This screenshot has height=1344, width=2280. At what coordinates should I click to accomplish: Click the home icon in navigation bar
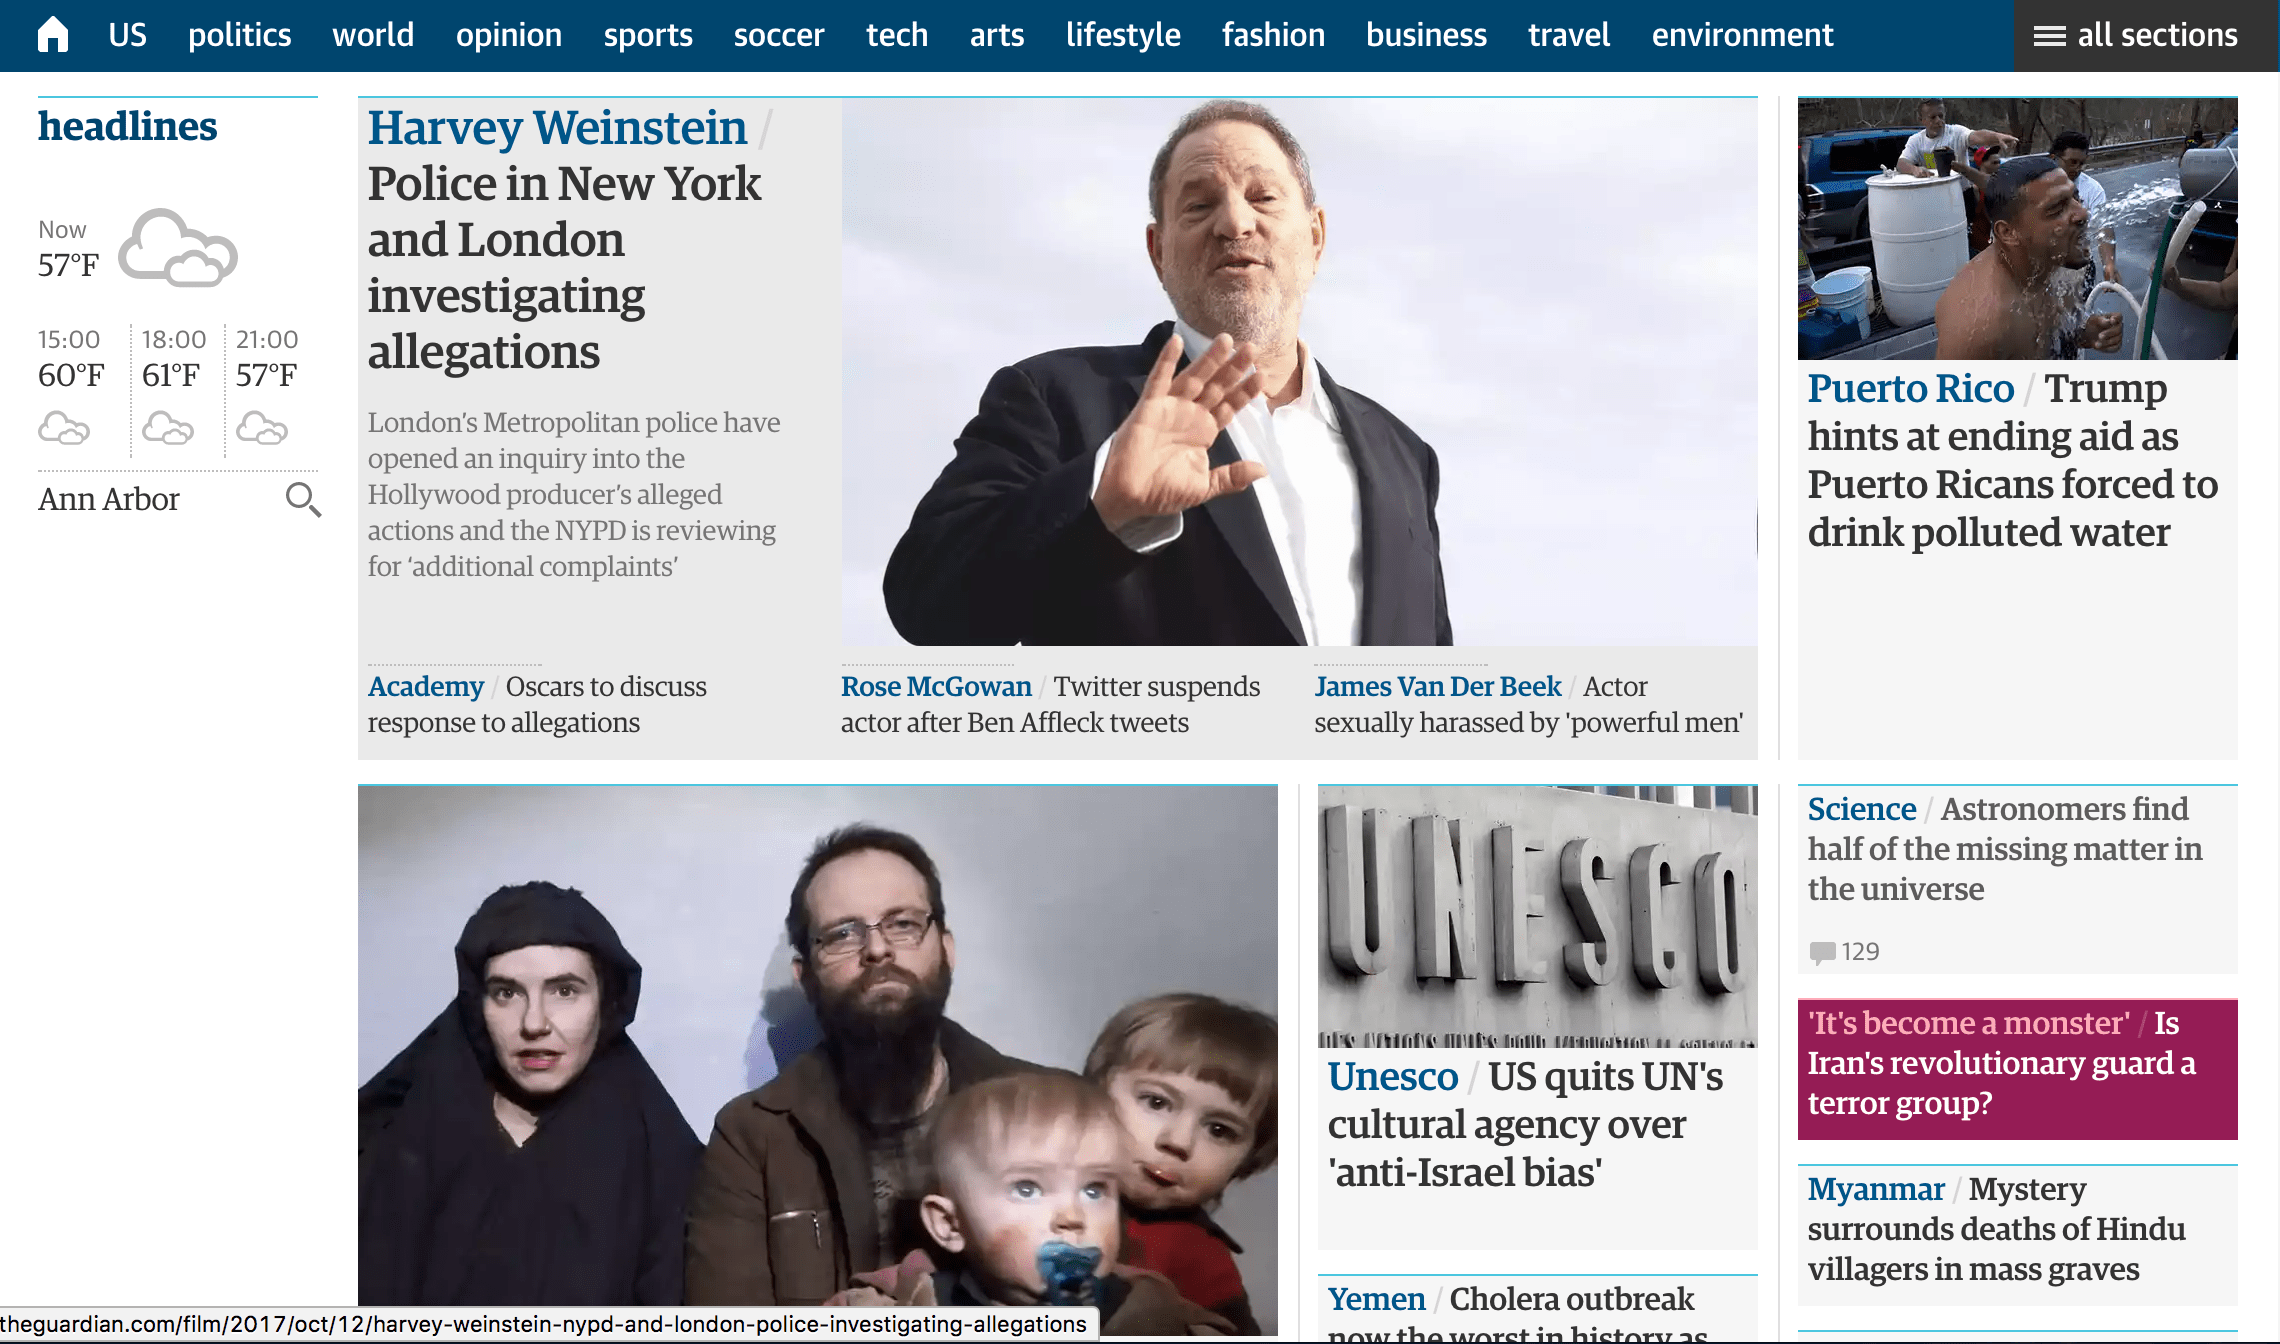53,35
